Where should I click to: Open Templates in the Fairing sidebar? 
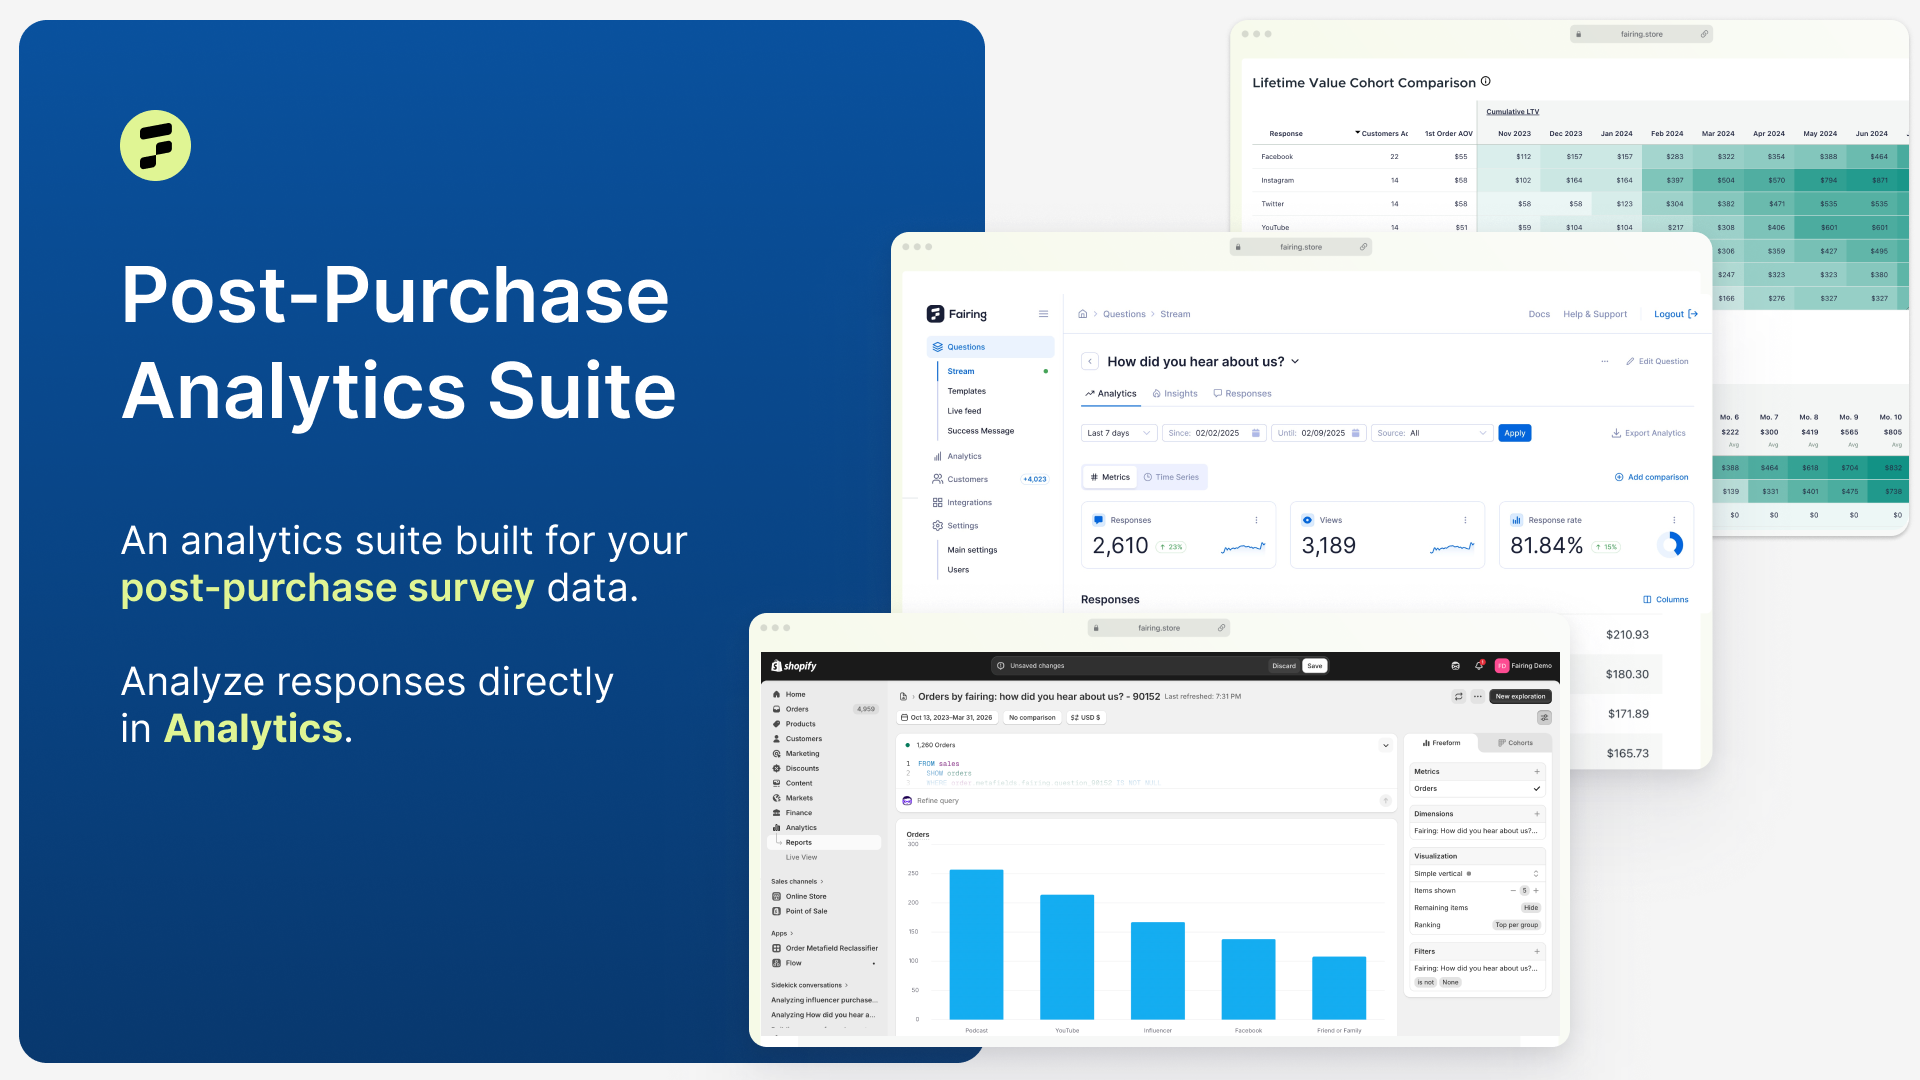click(966, 391)
